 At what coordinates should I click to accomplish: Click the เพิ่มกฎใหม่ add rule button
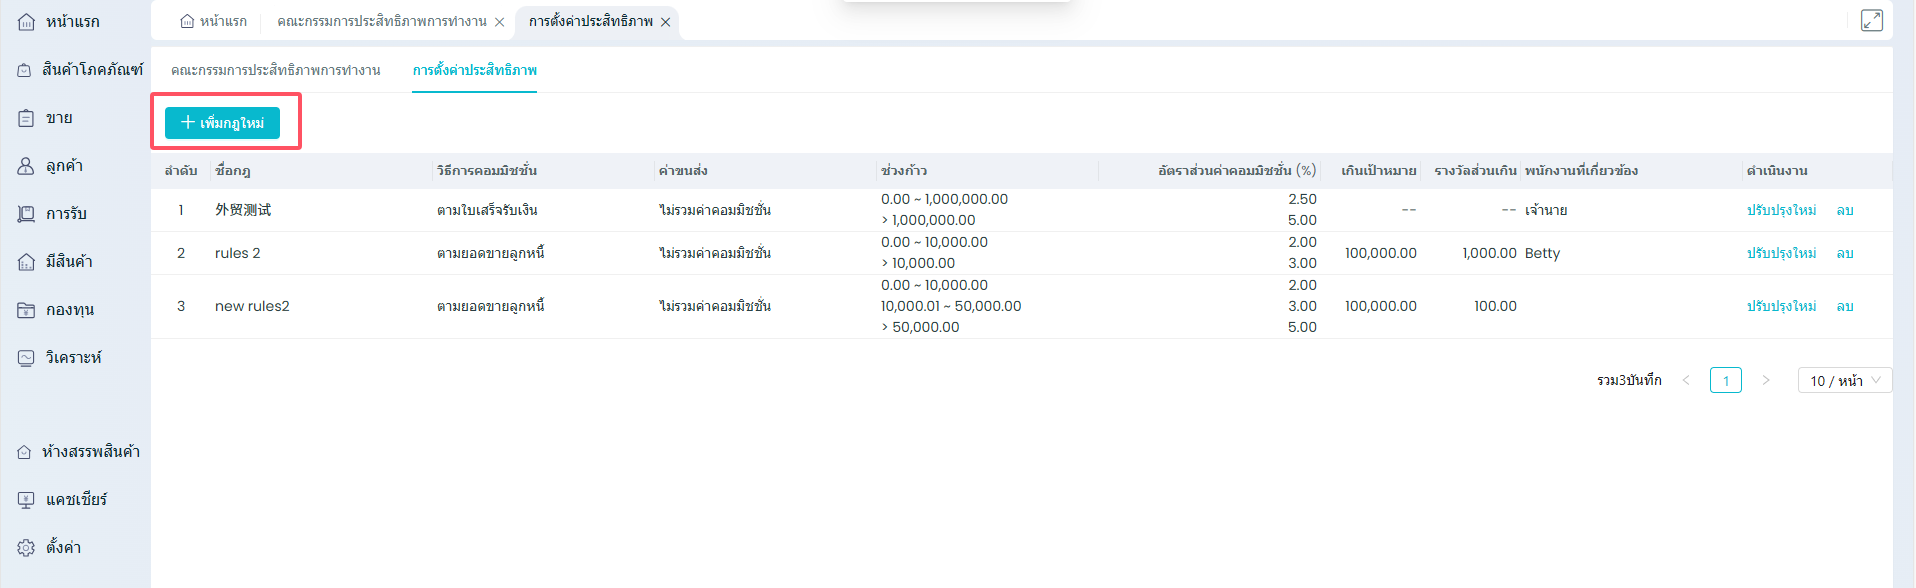(222, 123)
